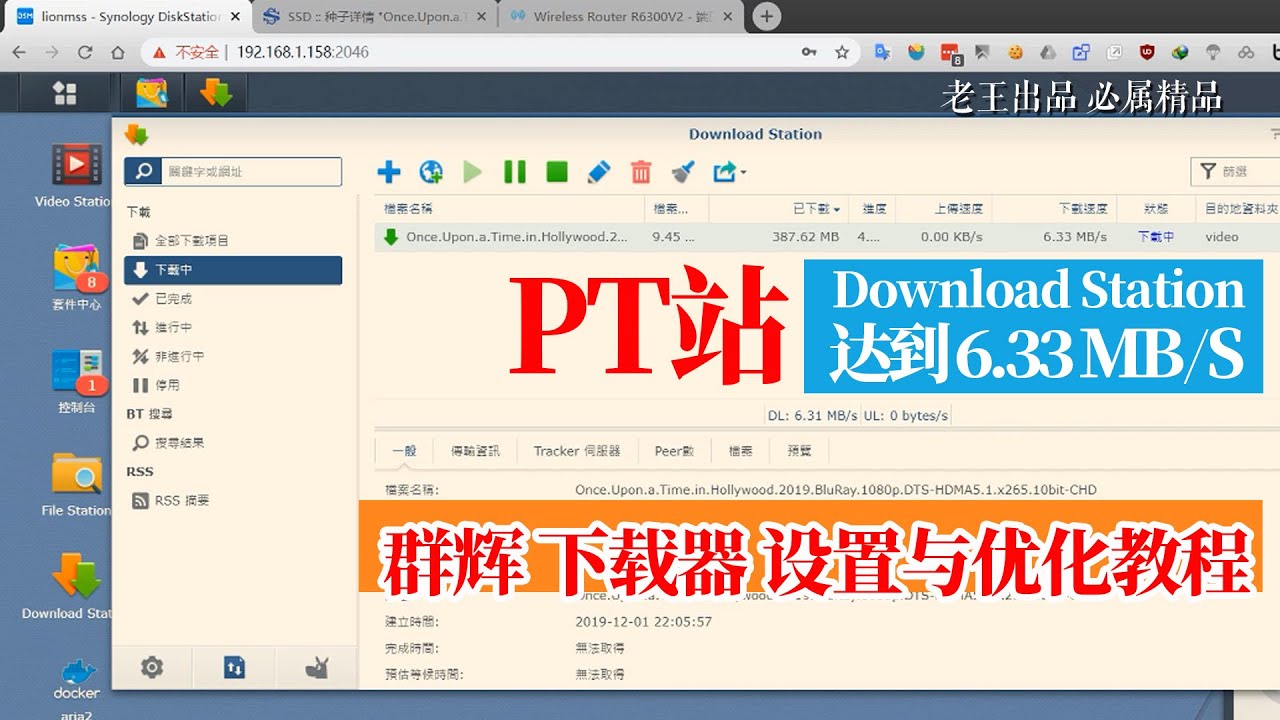The image size is (1280, 720).
Task: Sort by 狀態 column header
Action: [x=1156, y=209]
